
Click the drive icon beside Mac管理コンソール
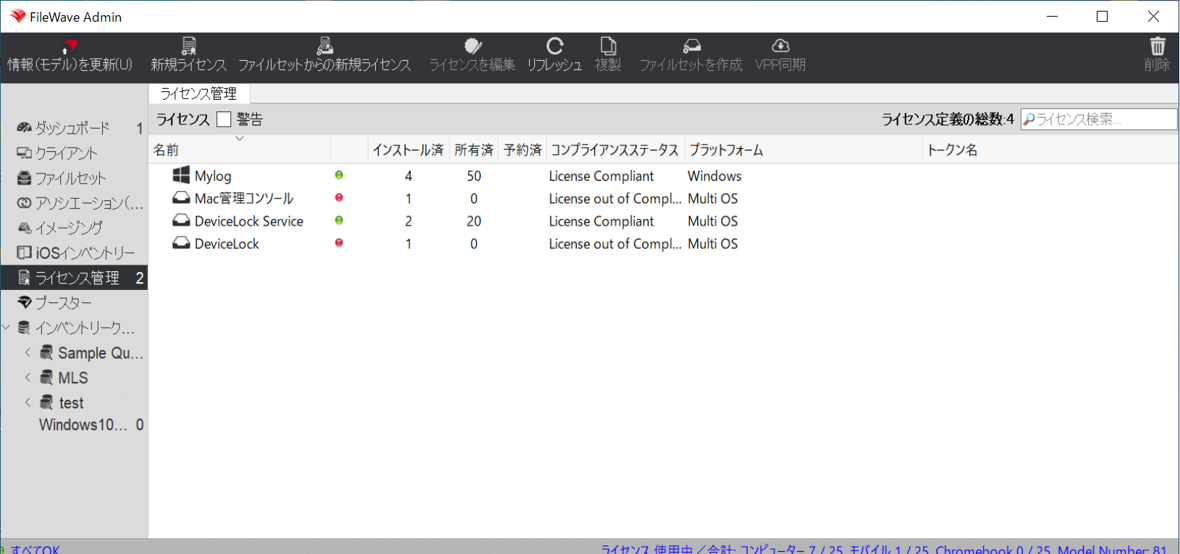pos(181,199)
